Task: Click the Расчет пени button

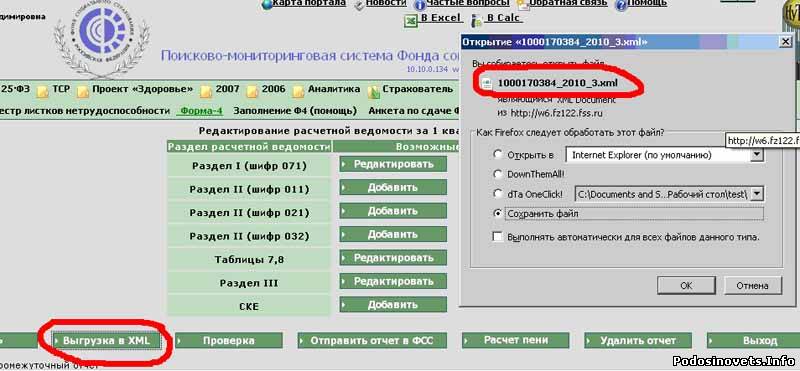Action: 516,340
